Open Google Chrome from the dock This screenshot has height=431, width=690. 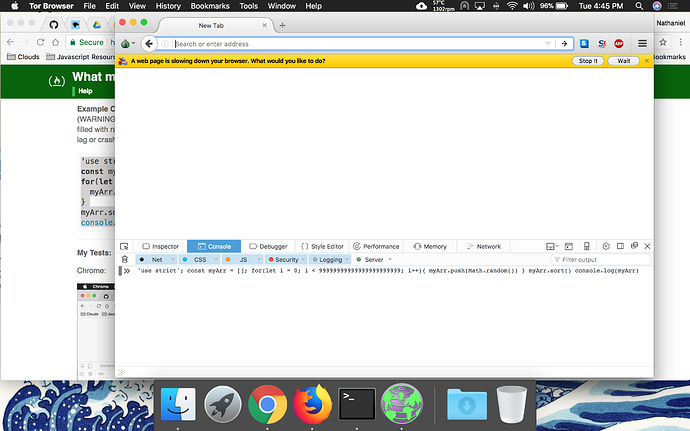click(x=267, y=404)
